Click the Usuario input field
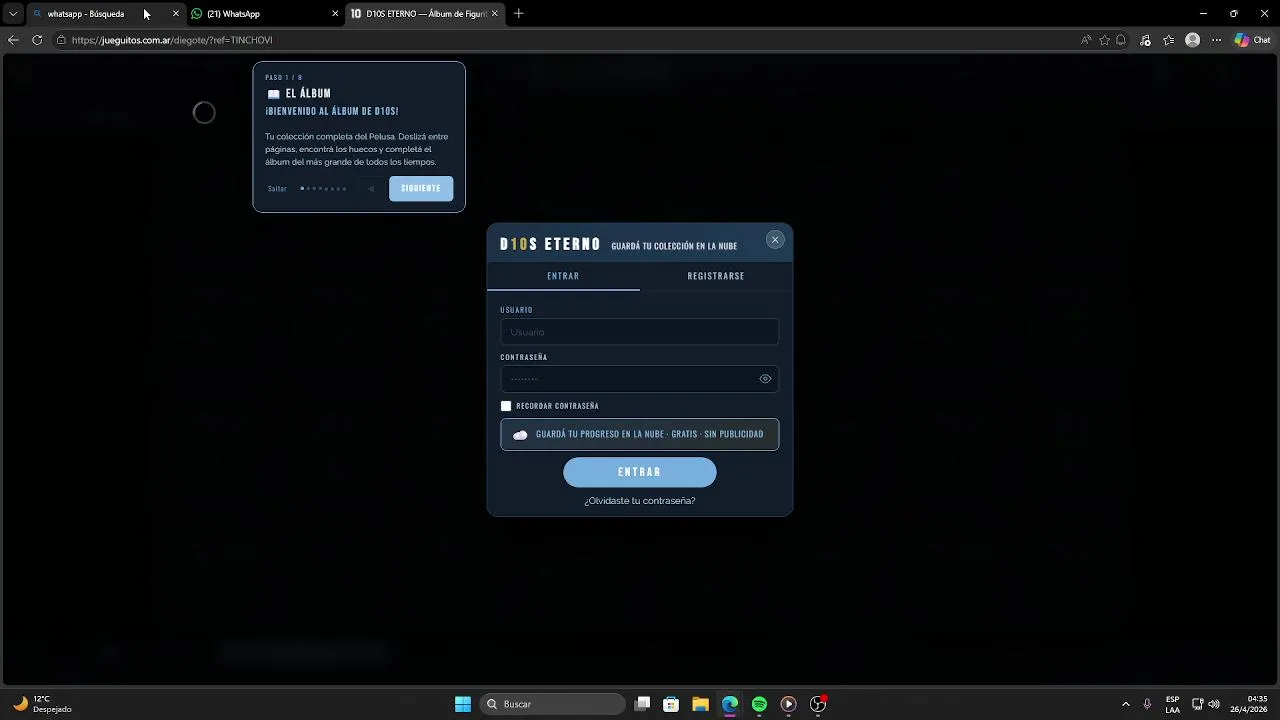Screen dimensions: 1280x720 [640, 332]
